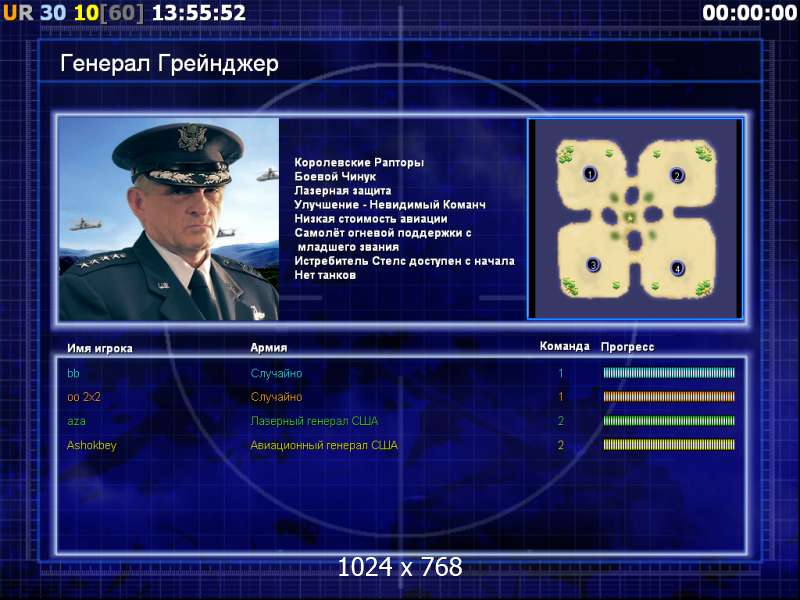Click the General Granger portrait

(x=169, y=219)
